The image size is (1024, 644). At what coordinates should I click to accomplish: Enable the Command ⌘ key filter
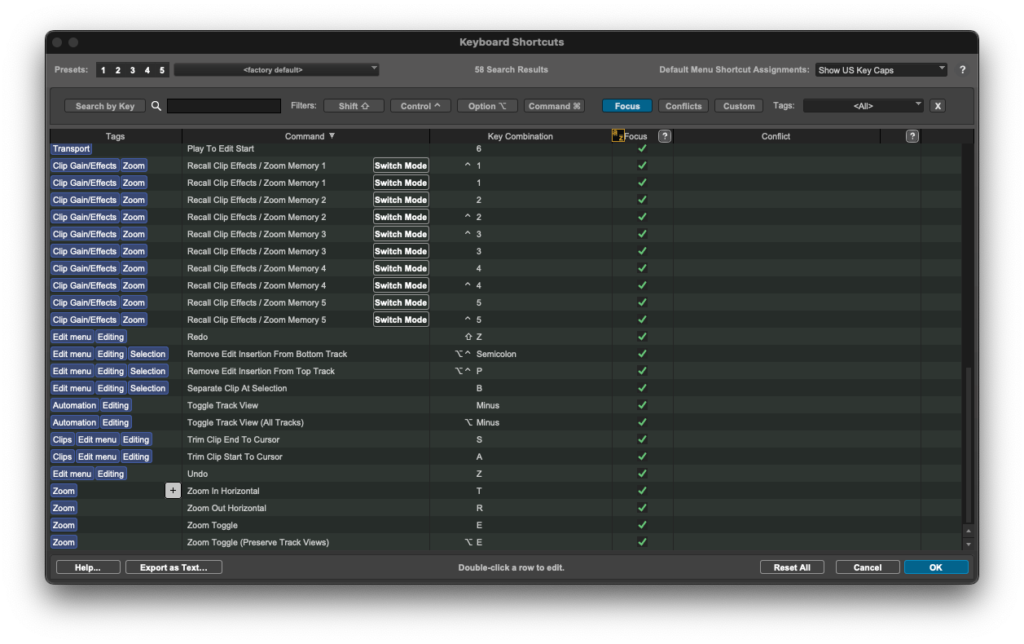(553, 105)
